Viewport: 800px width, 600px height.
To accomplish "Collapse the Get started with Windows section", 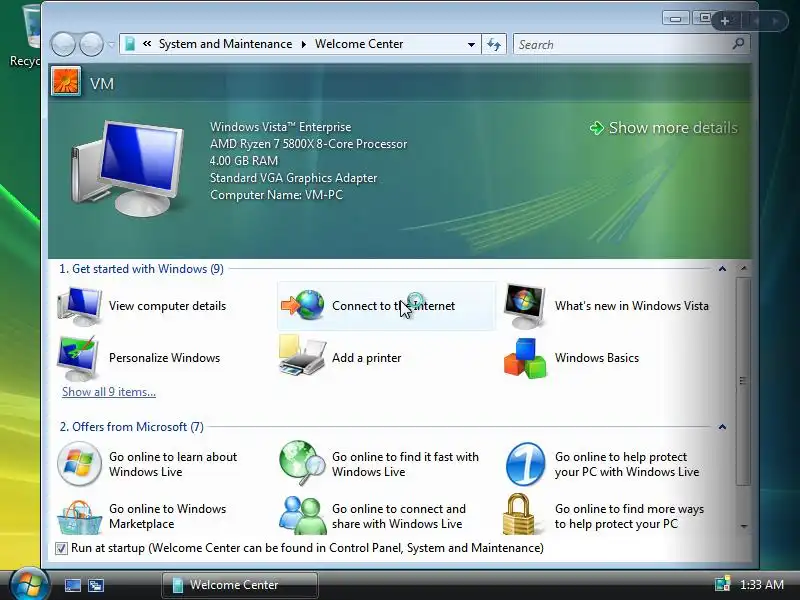I will pos(722,269).
